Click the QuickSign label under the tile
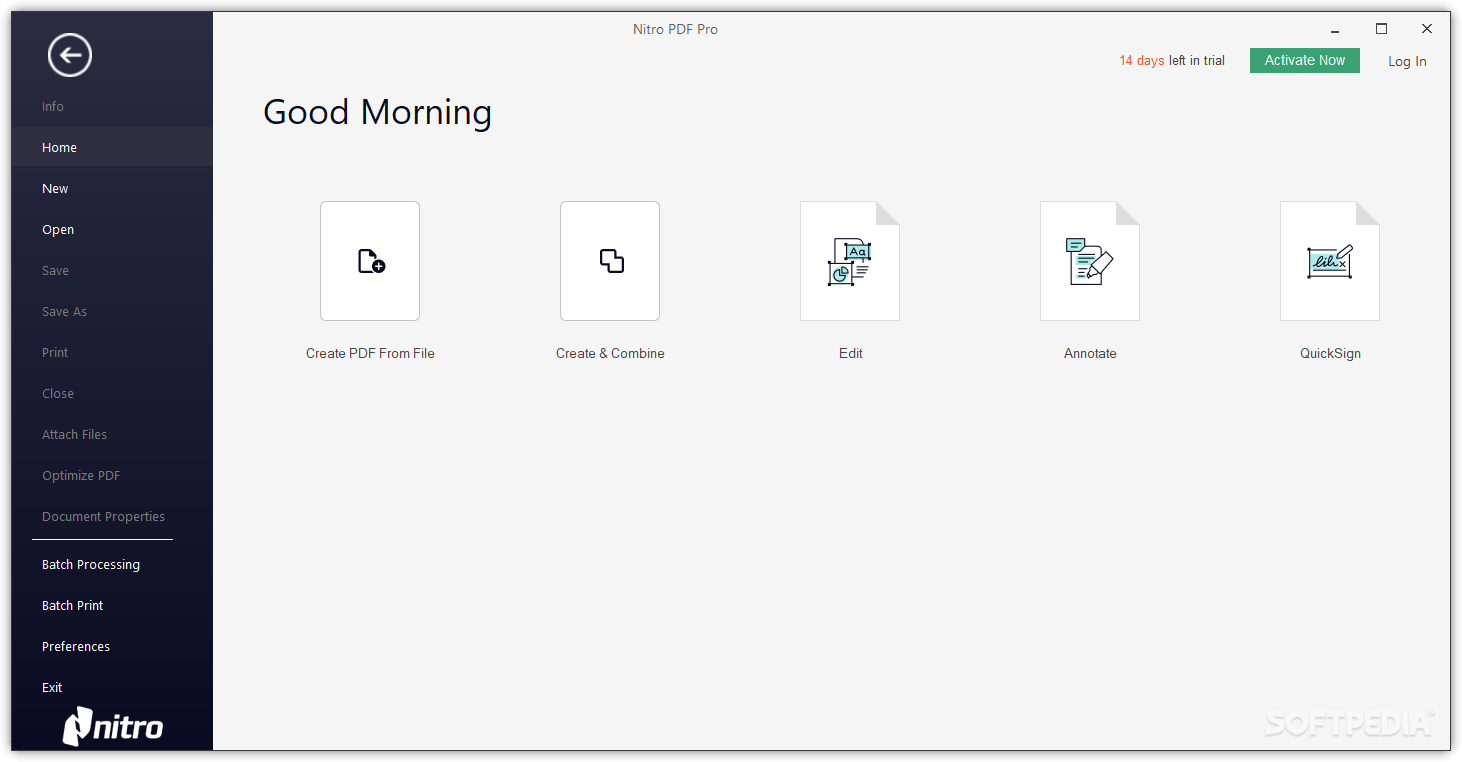 (1330, 353)
